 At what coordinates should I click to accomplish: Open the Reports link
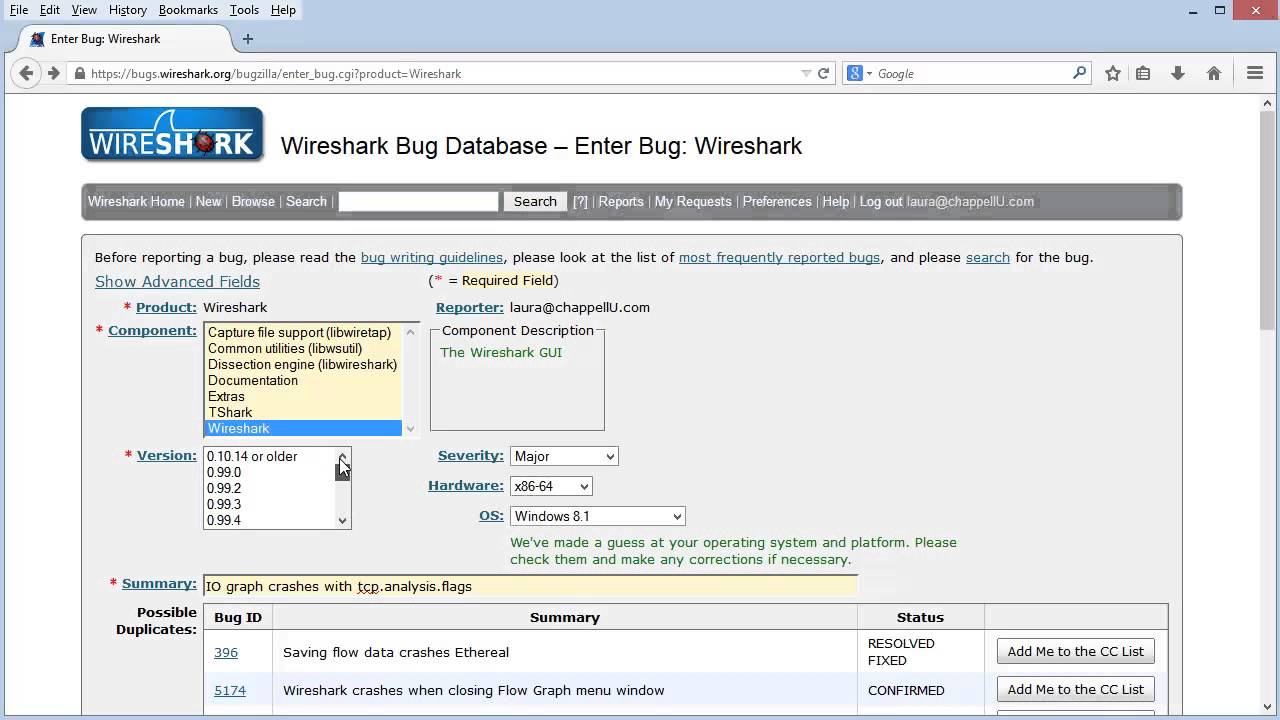(x=621, y=201)
